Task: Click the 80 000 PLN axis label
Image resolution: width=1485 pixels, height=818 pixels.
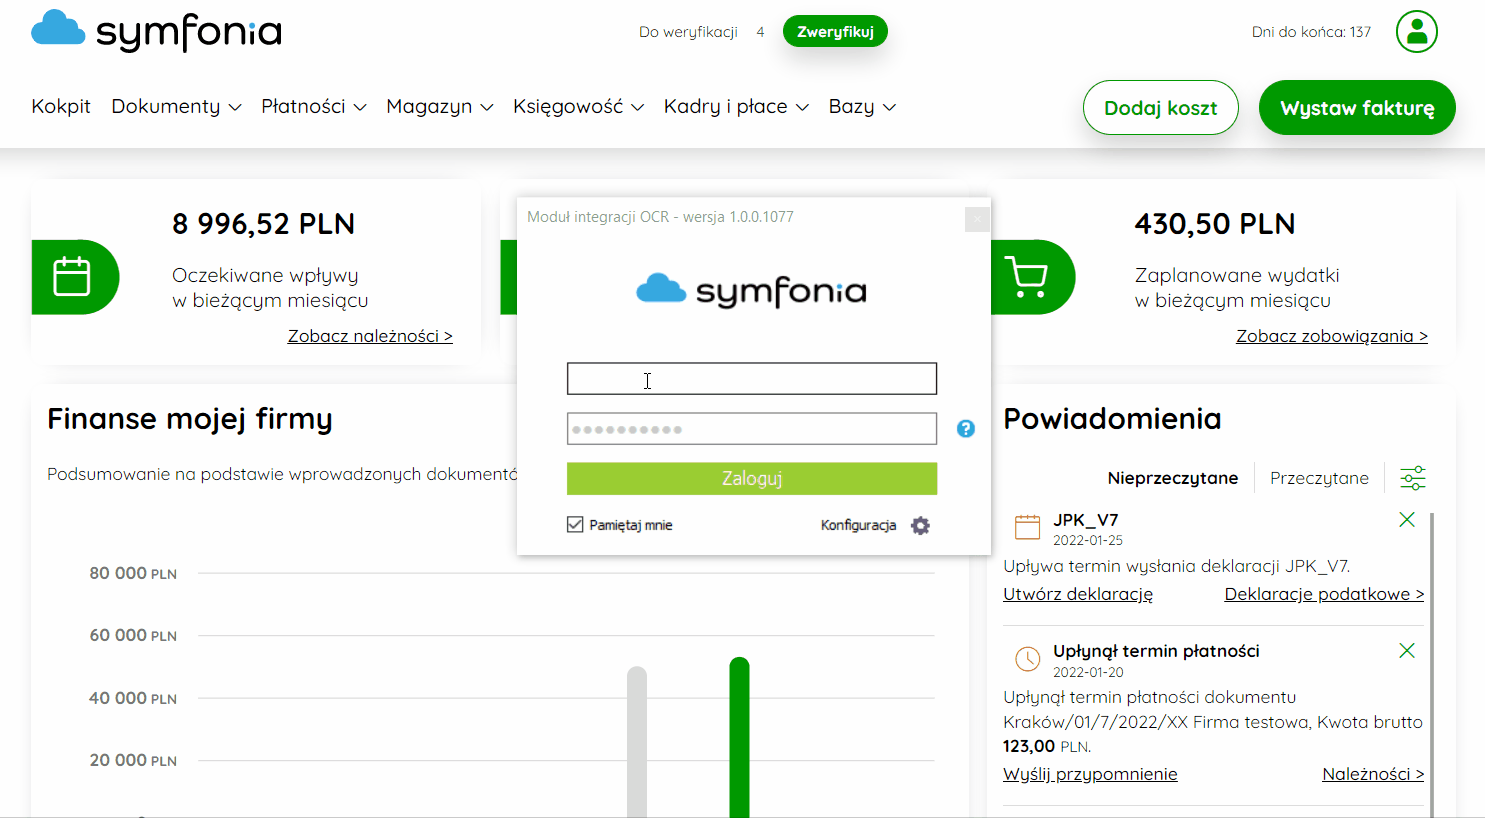Action: coord(133,573)
